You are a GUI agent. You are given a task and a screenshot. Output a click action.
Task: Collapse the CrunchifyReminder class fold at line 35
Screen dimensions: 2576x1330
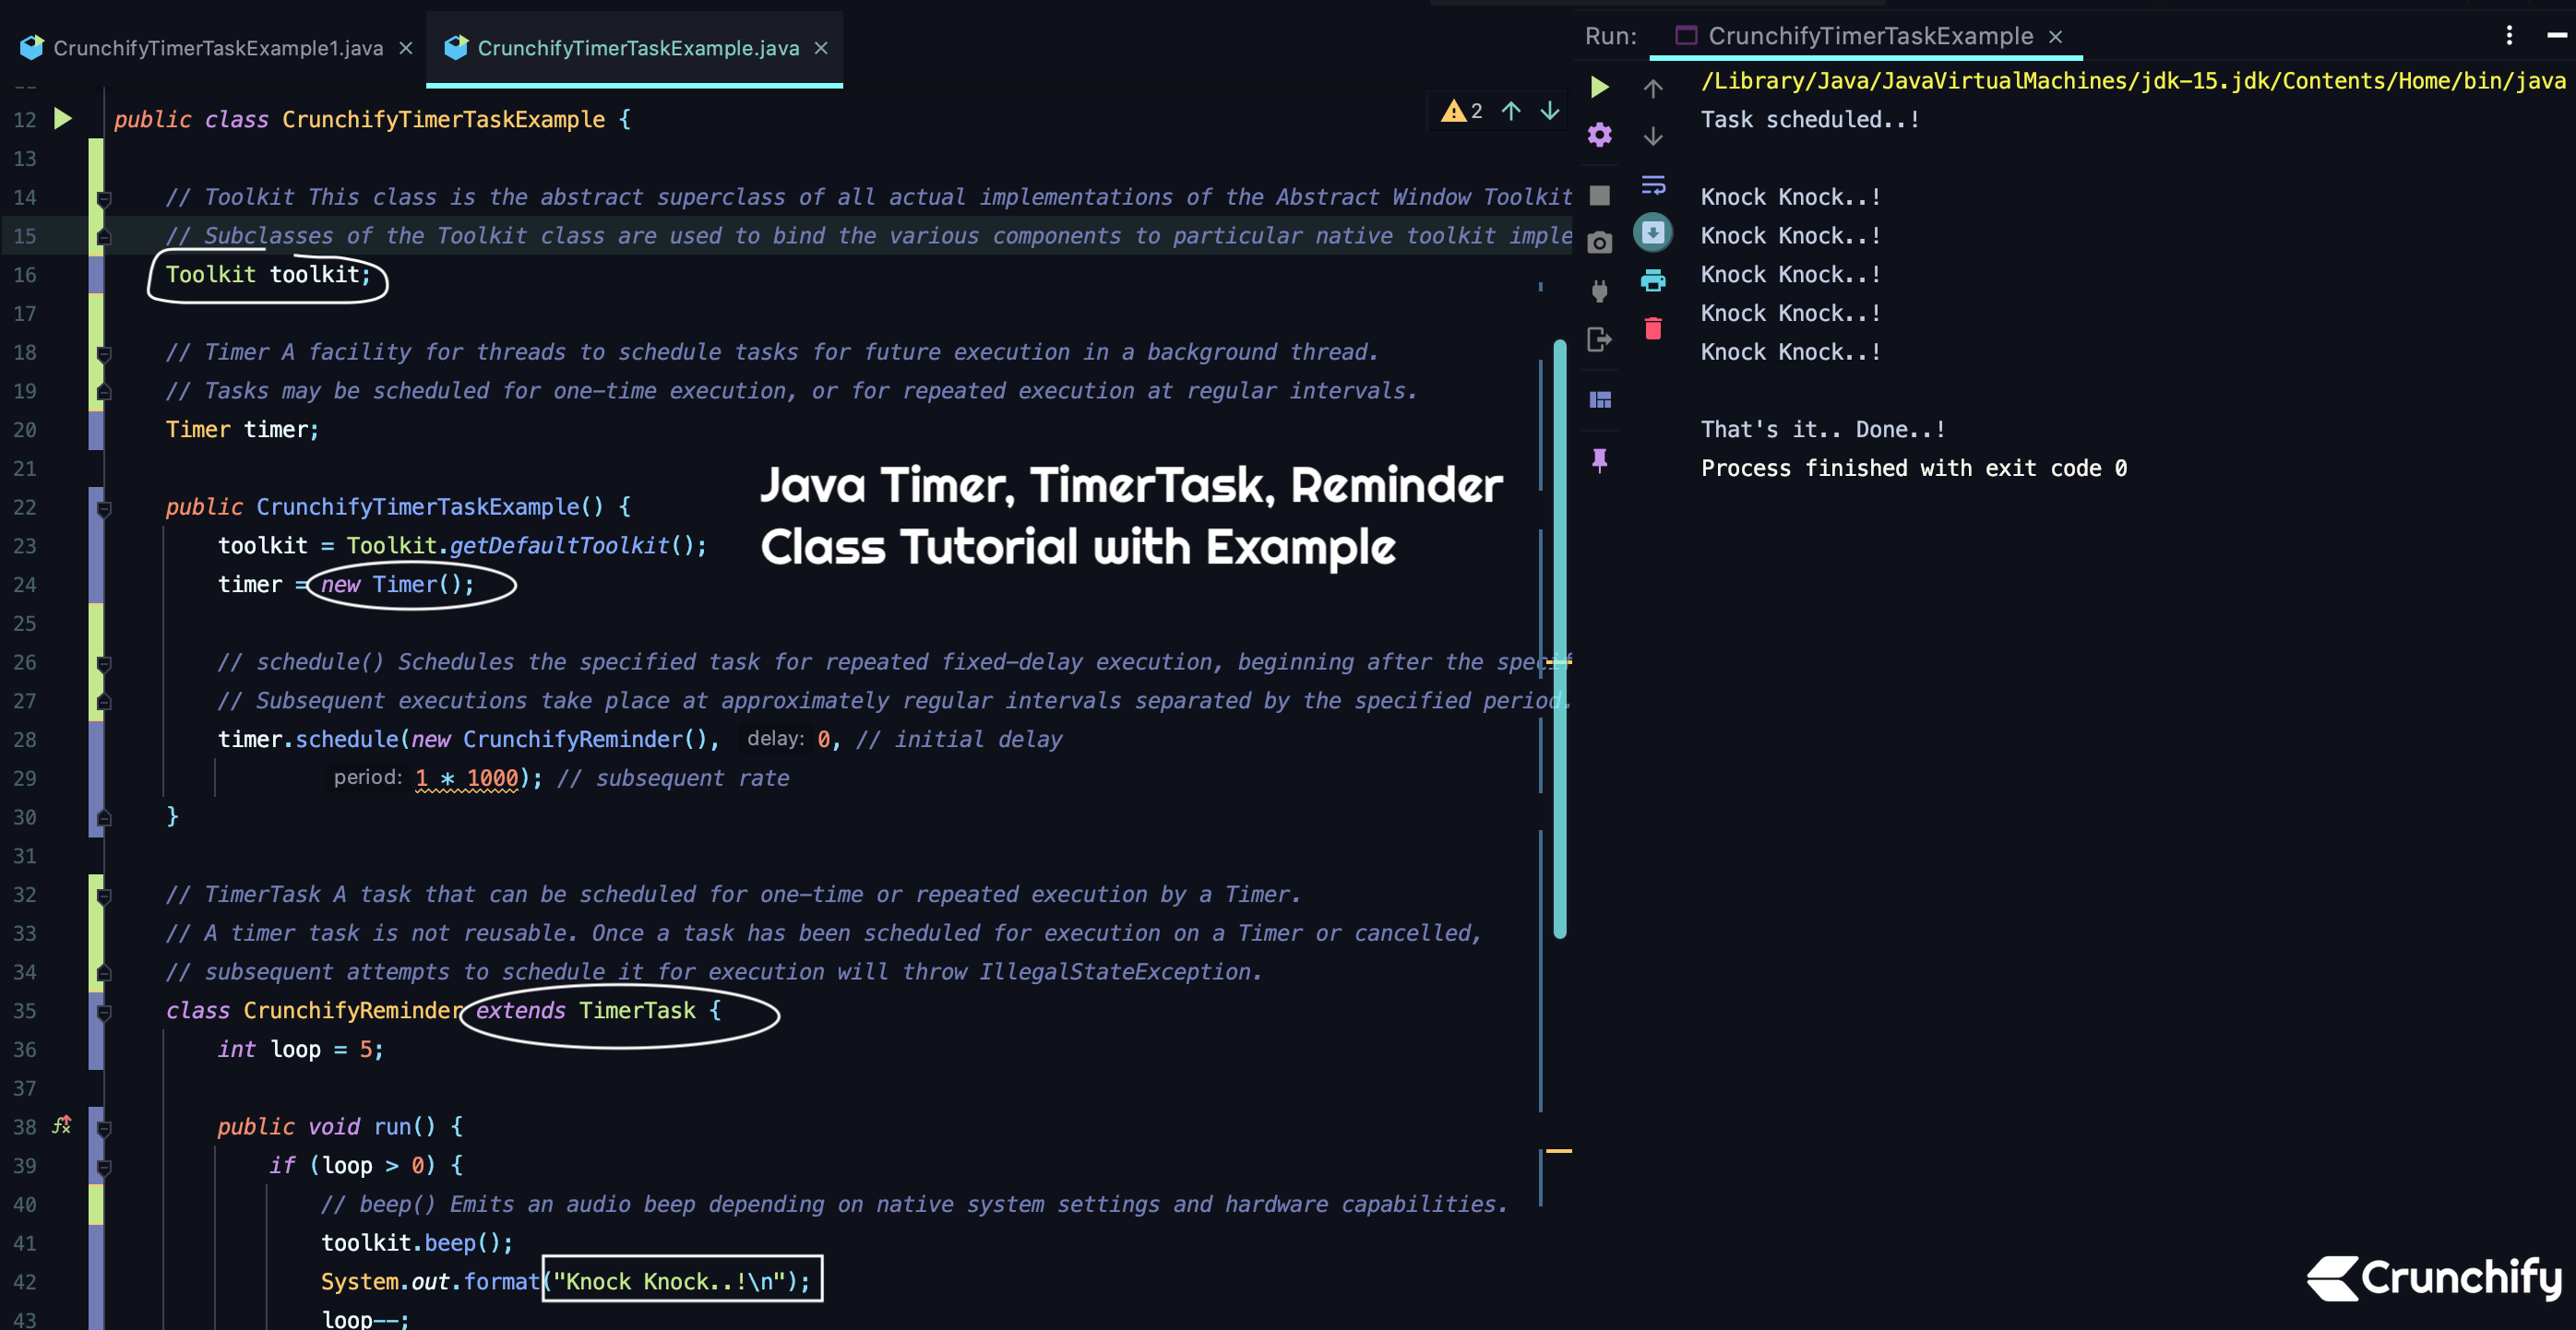tap(103, 1012)
